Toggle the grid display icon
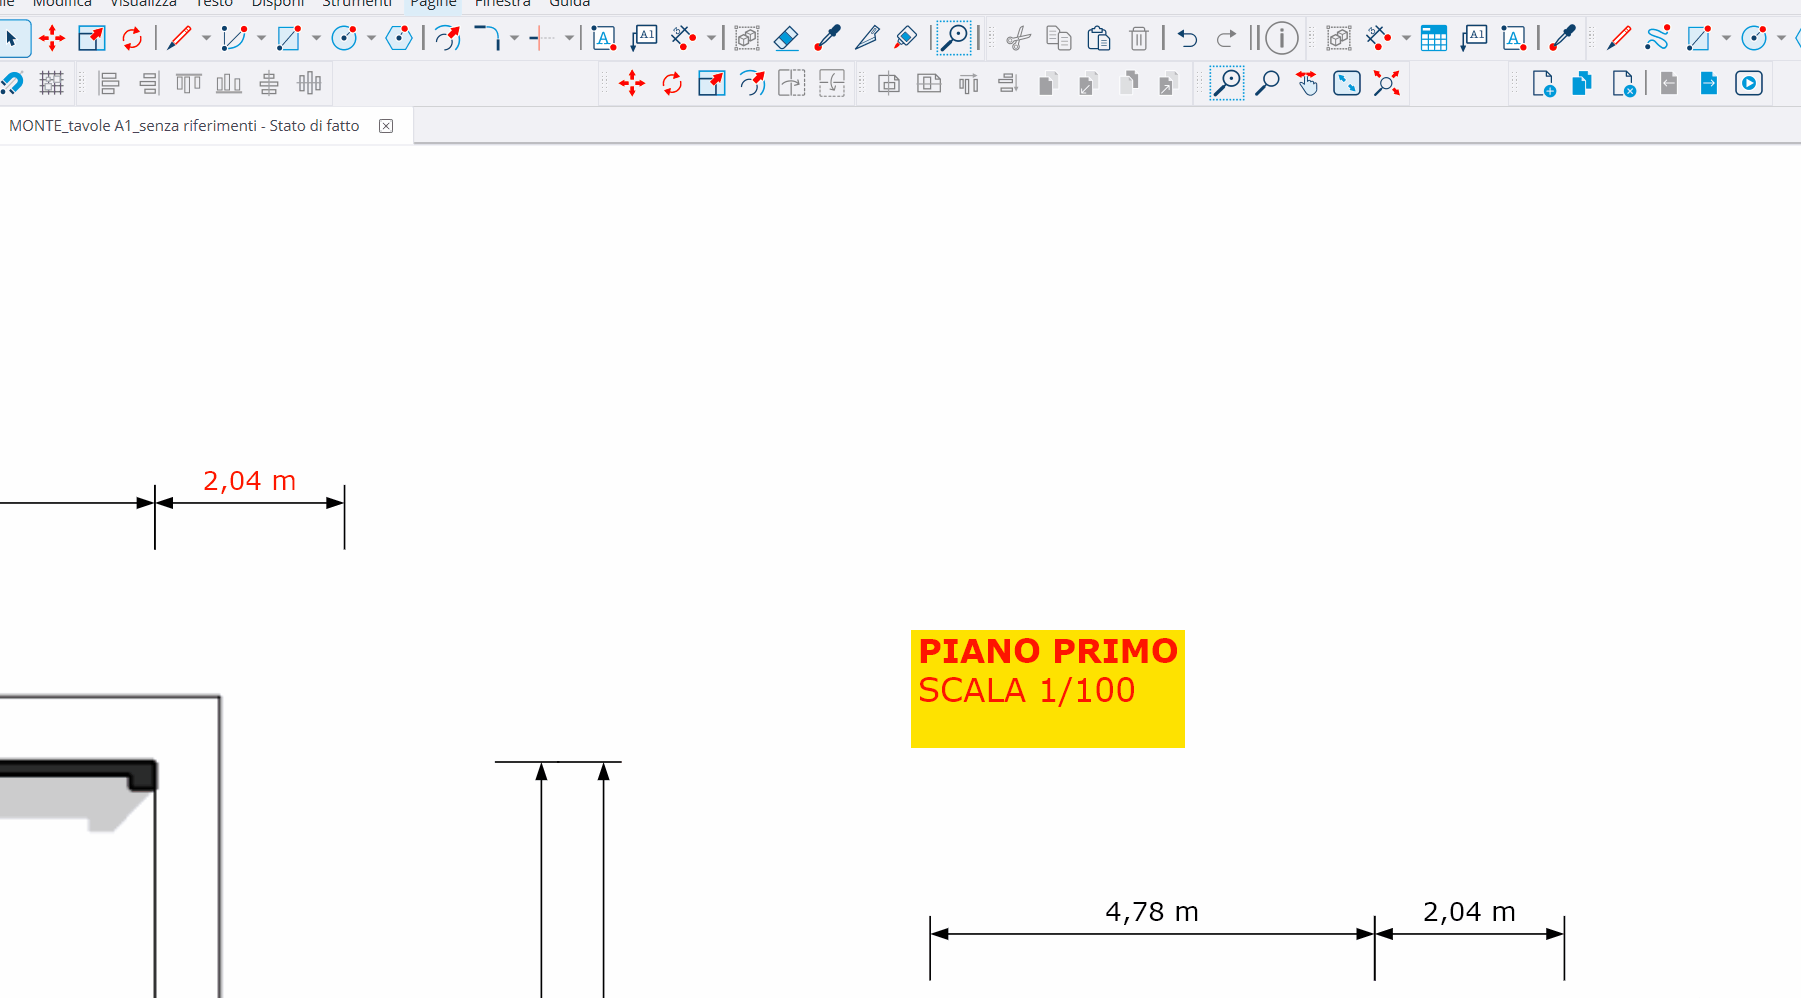The image size is (1801, 998). [51, 84]
